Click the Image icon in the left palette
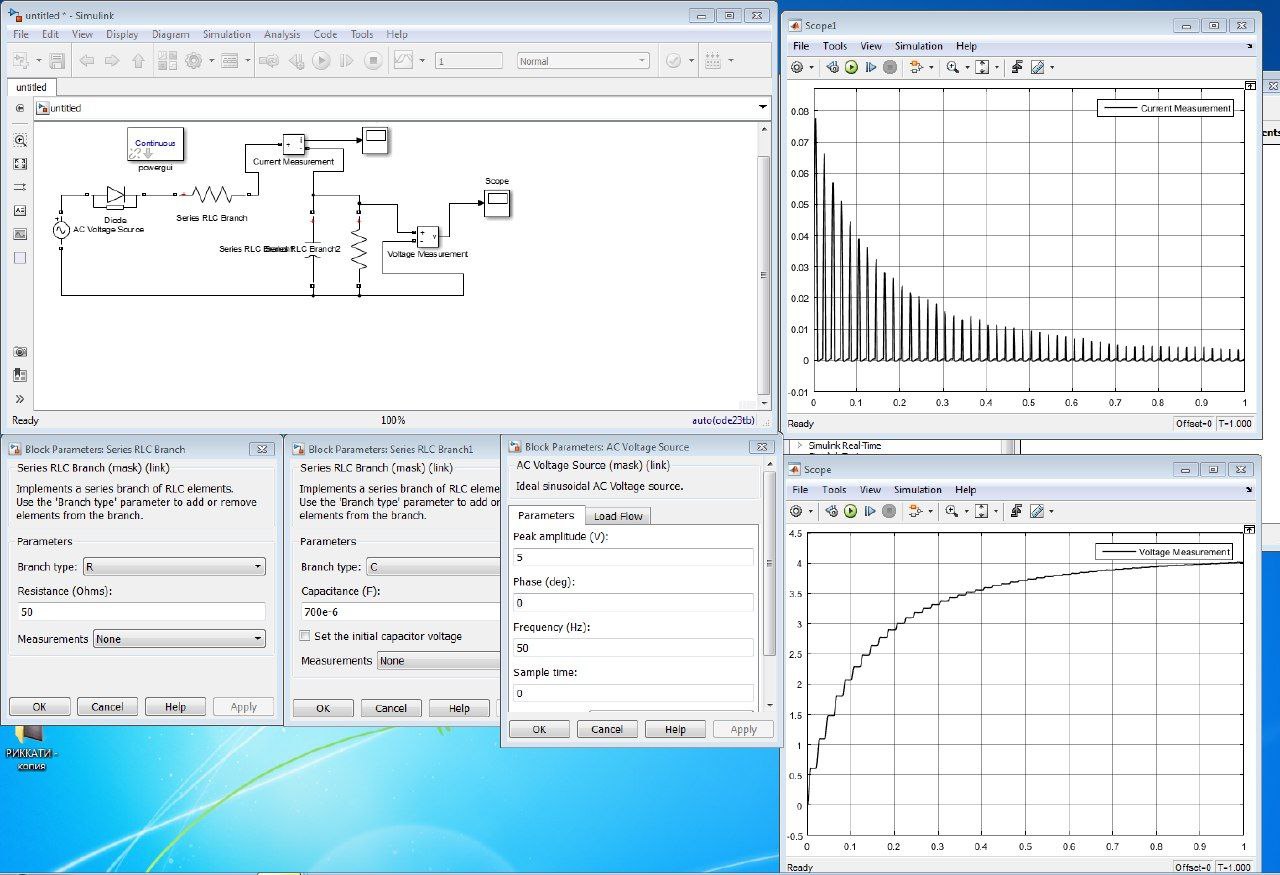Viewport: 1280px width, 875px height. [20, 234]
